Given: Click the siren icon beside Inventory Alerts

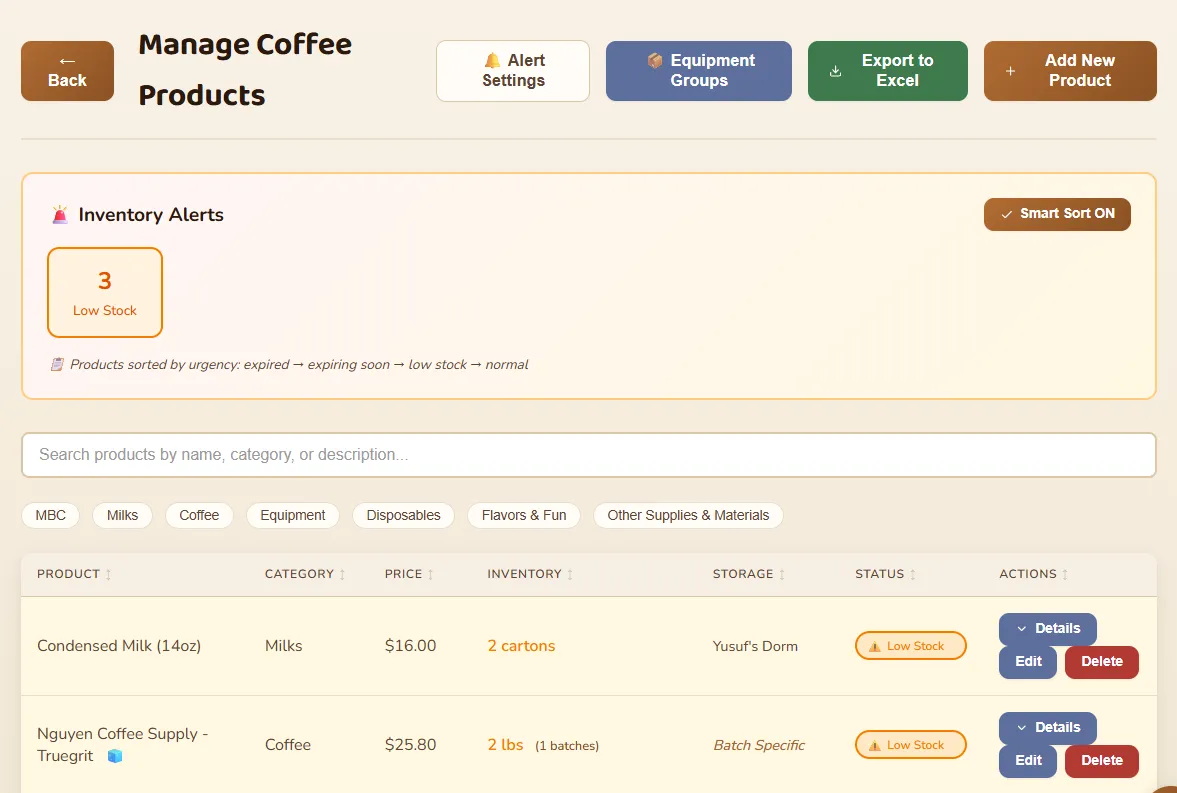Looking at the screenshot, I should [x=60, y=215].
